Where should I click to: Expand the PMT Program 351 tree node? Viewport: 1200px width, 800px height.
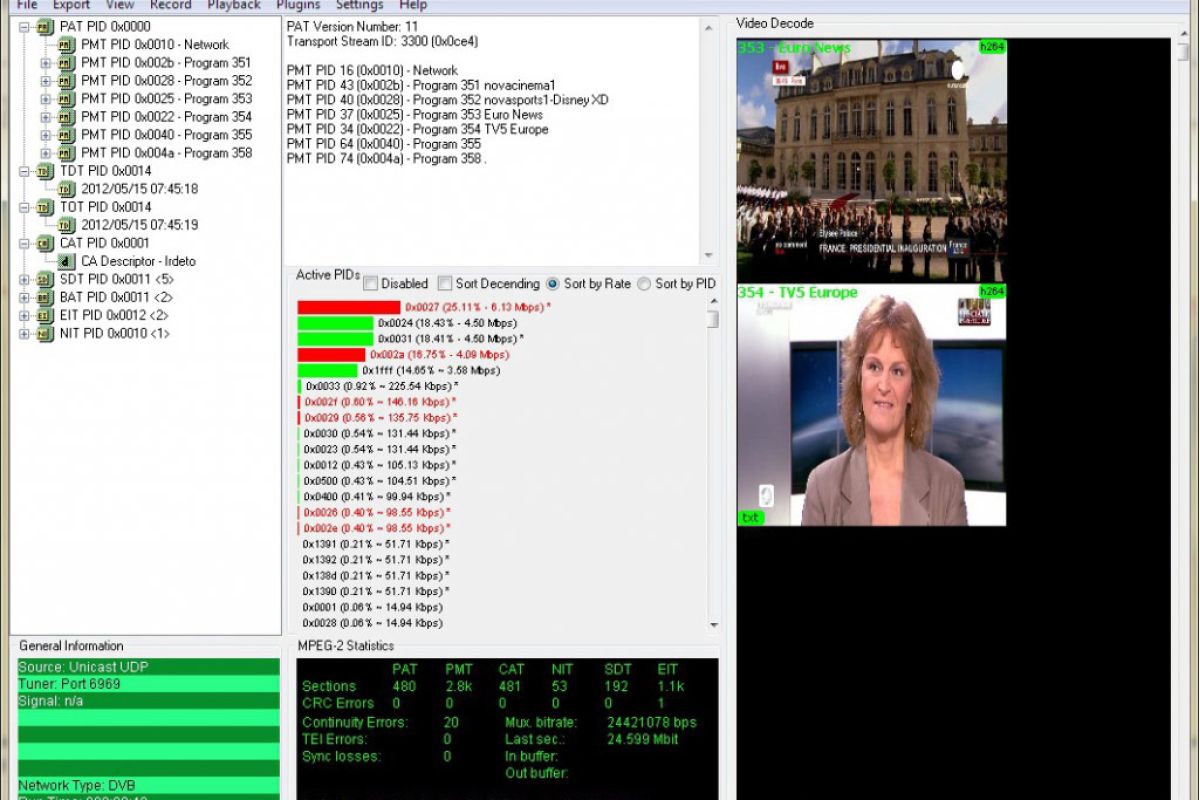click(x=45, y=63)
